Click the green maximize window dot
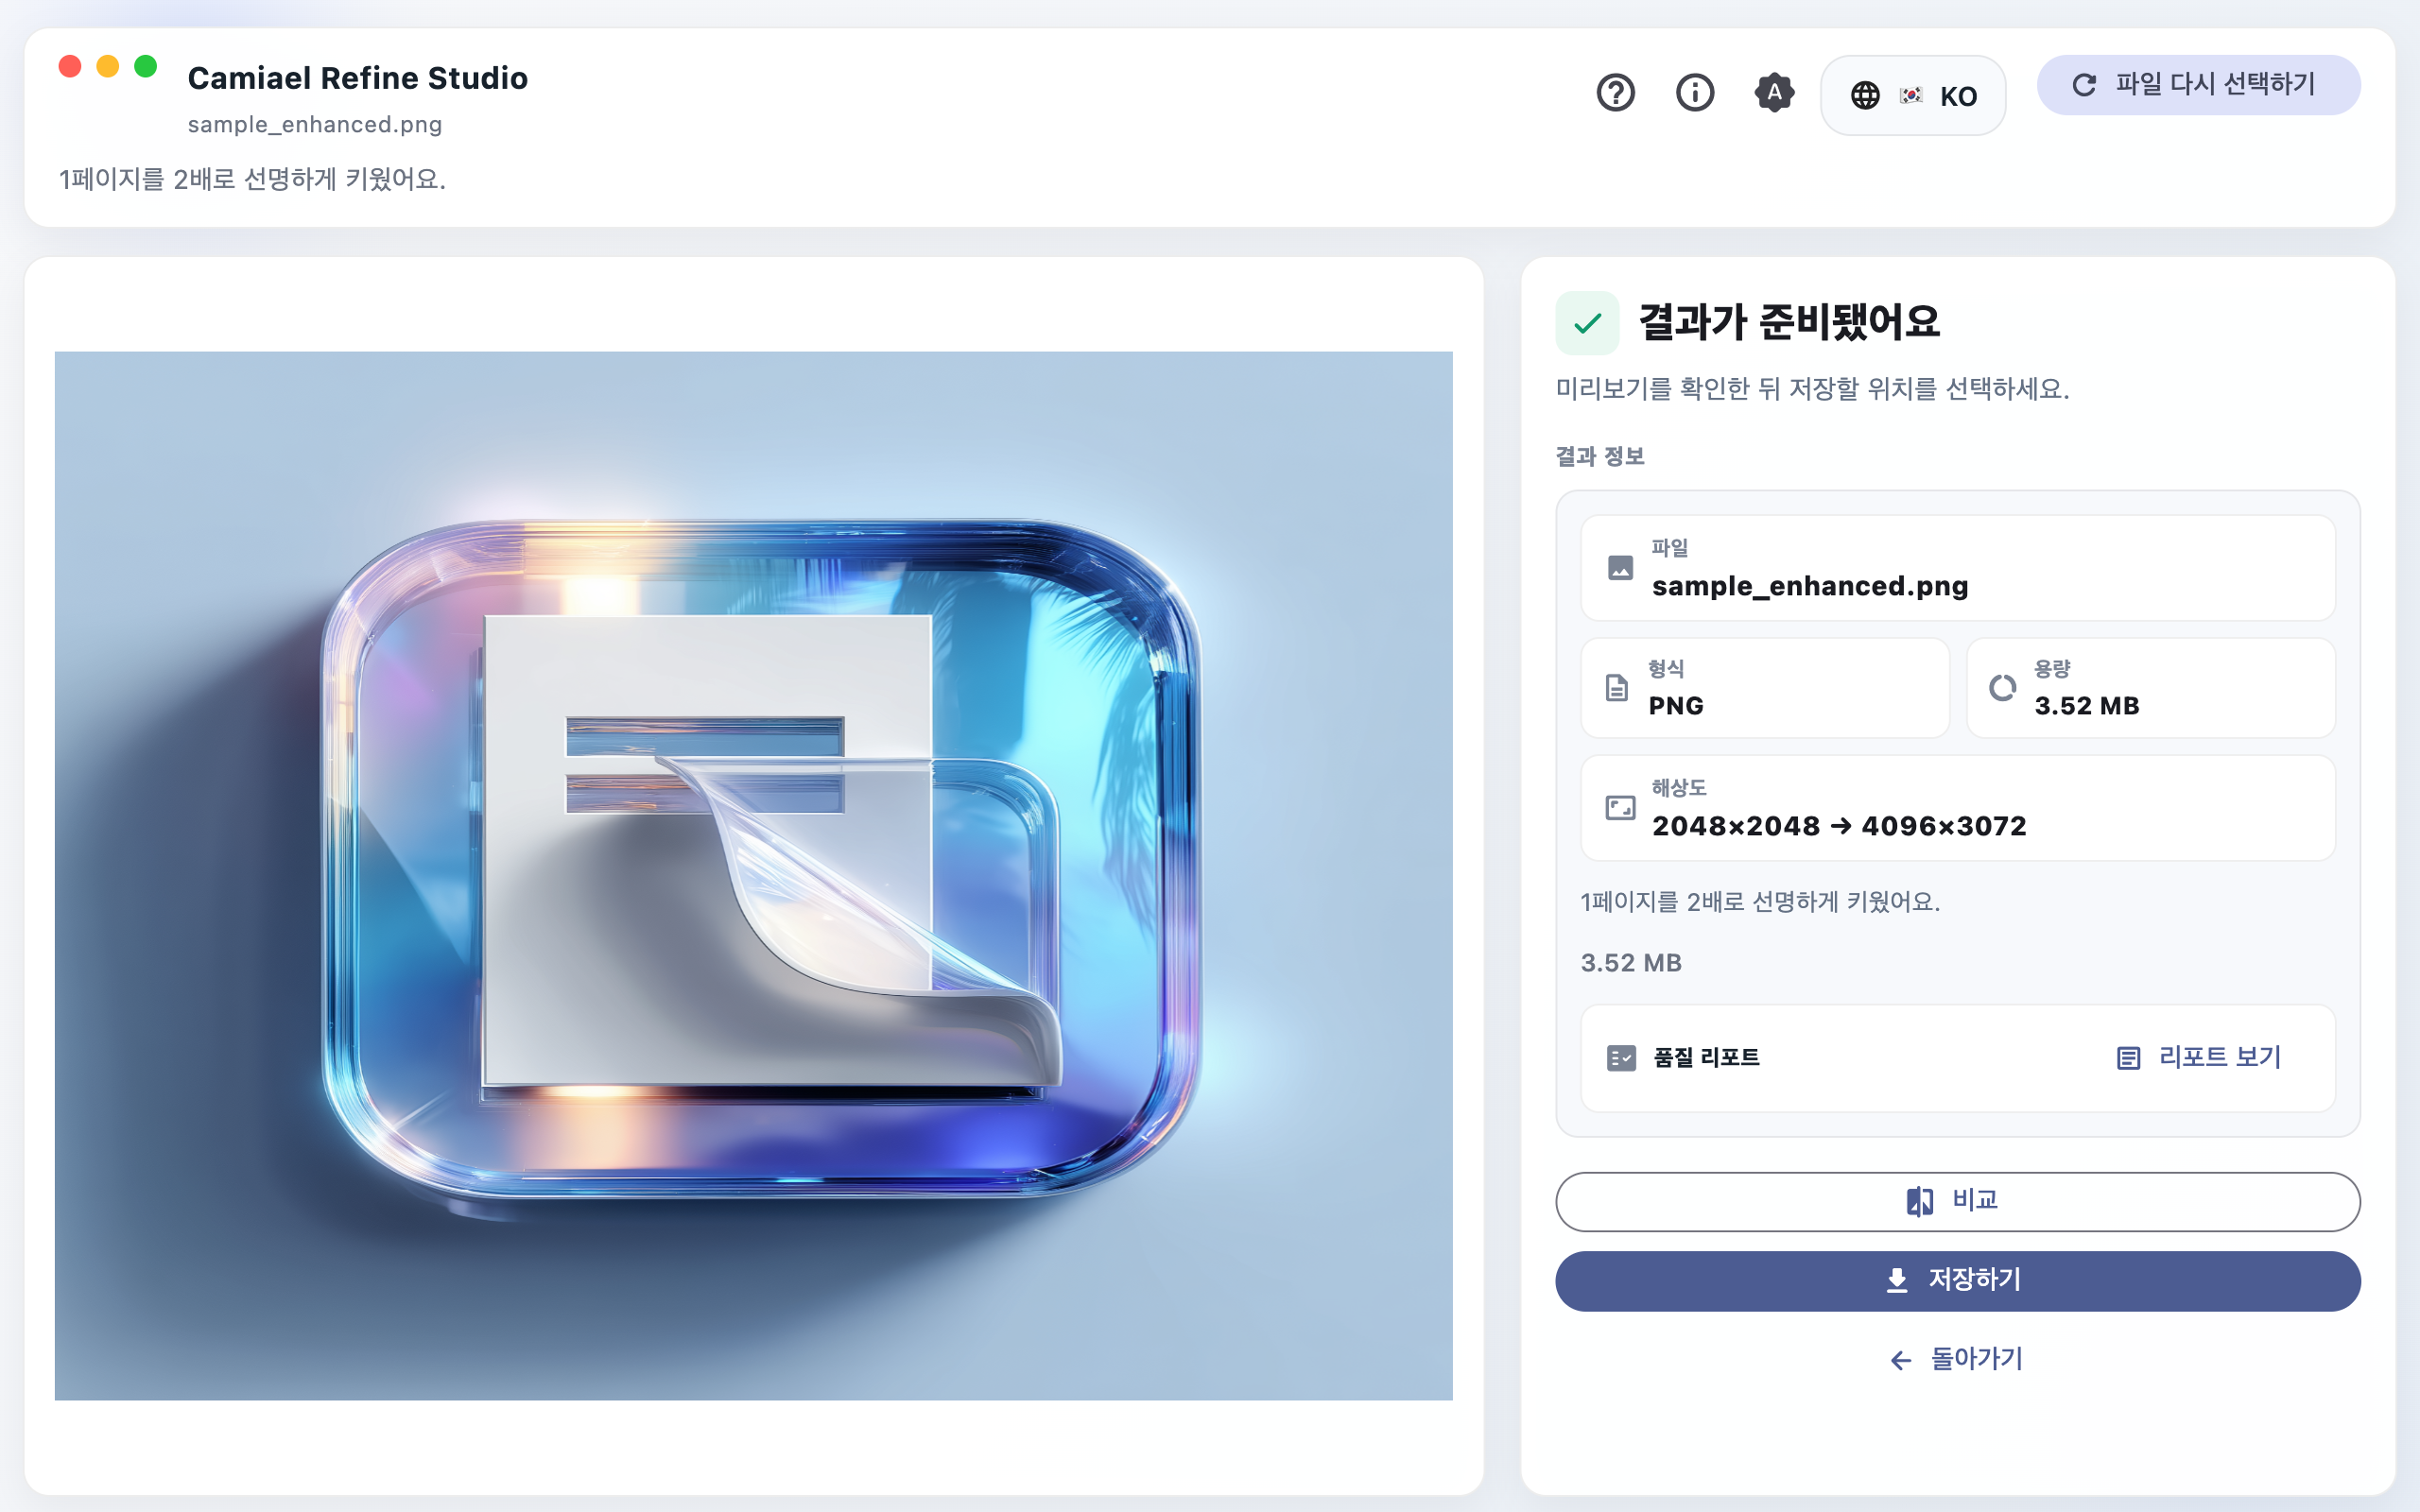The width and height of the screenshot is (2420, 1512). click(146, 67)
